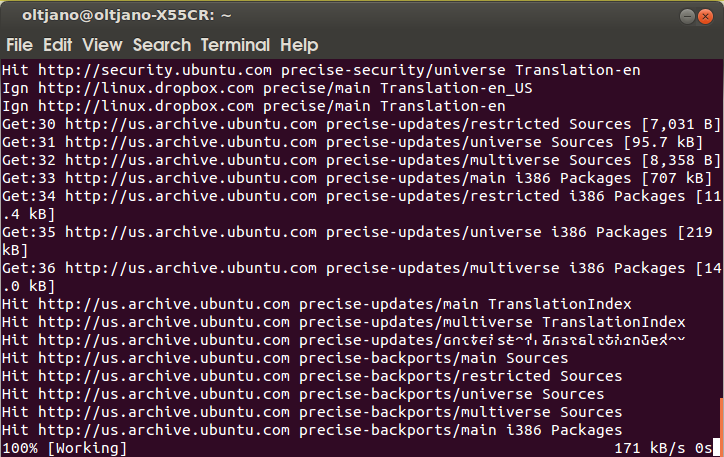Open the File menu
The height and width of the screenshot is (457, 724).
point(19,45)
